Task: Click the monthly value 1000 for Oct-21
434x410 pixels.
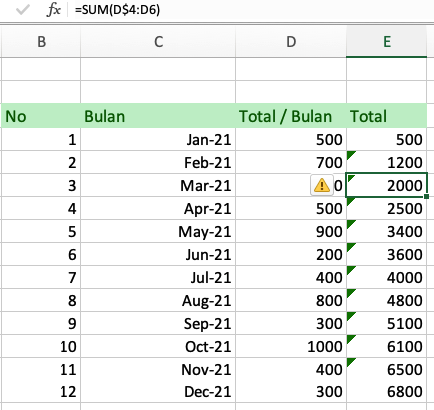Action: 291,346
